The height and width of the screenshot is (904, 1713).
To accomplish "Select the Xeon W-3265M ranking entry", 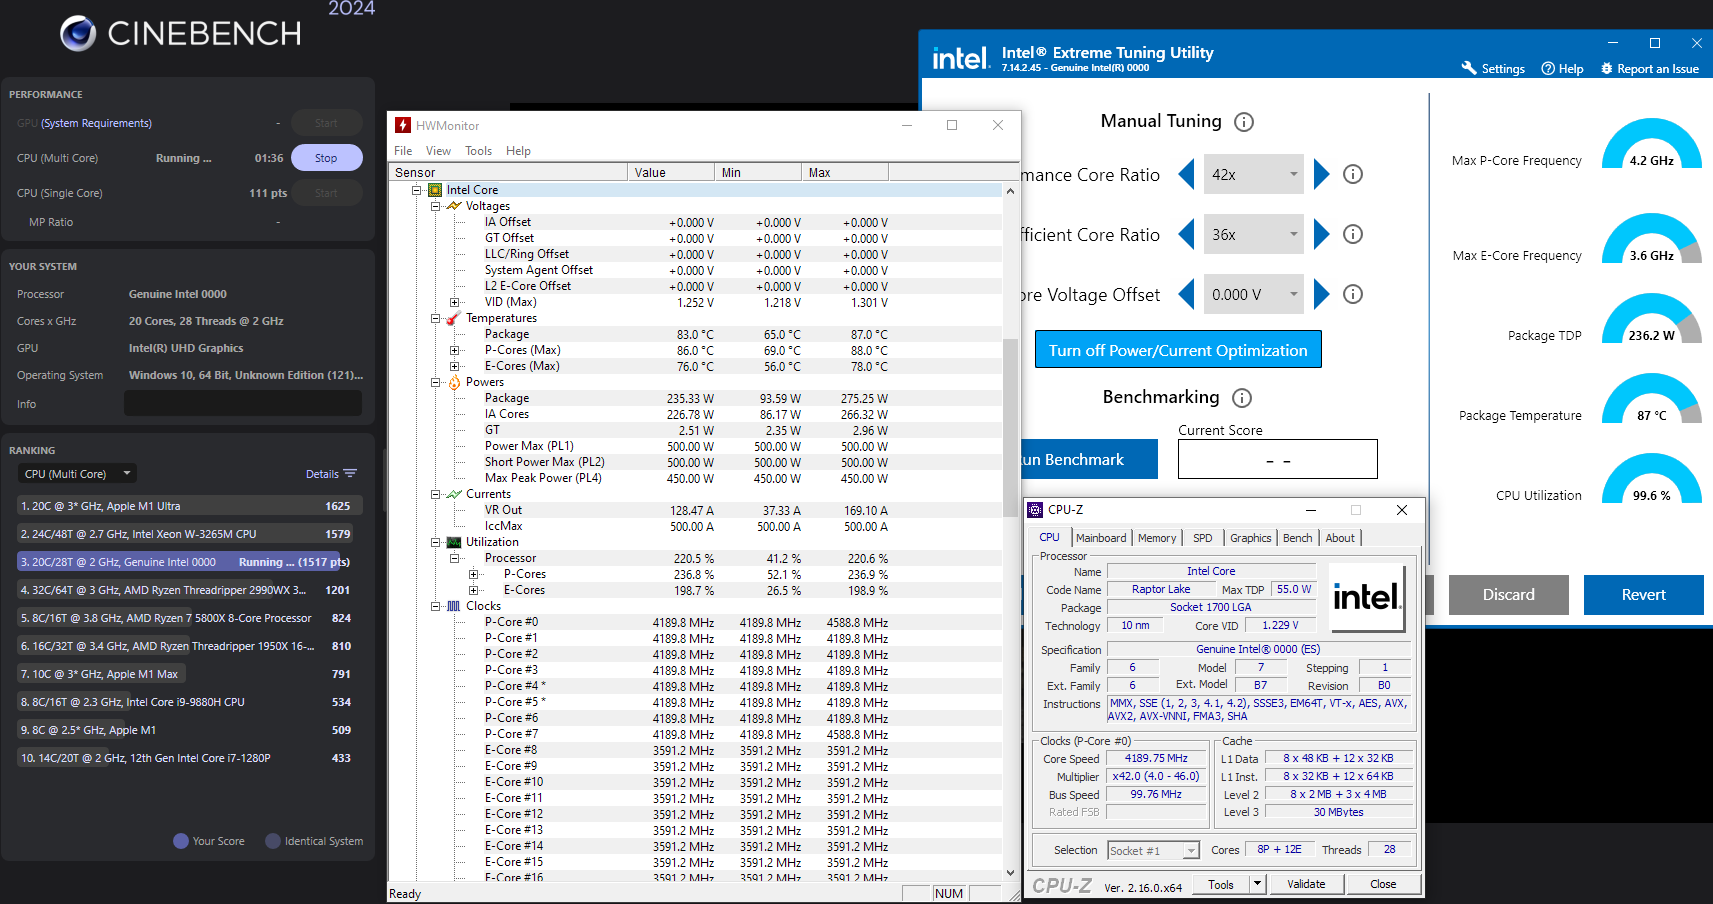I will 190,534.
